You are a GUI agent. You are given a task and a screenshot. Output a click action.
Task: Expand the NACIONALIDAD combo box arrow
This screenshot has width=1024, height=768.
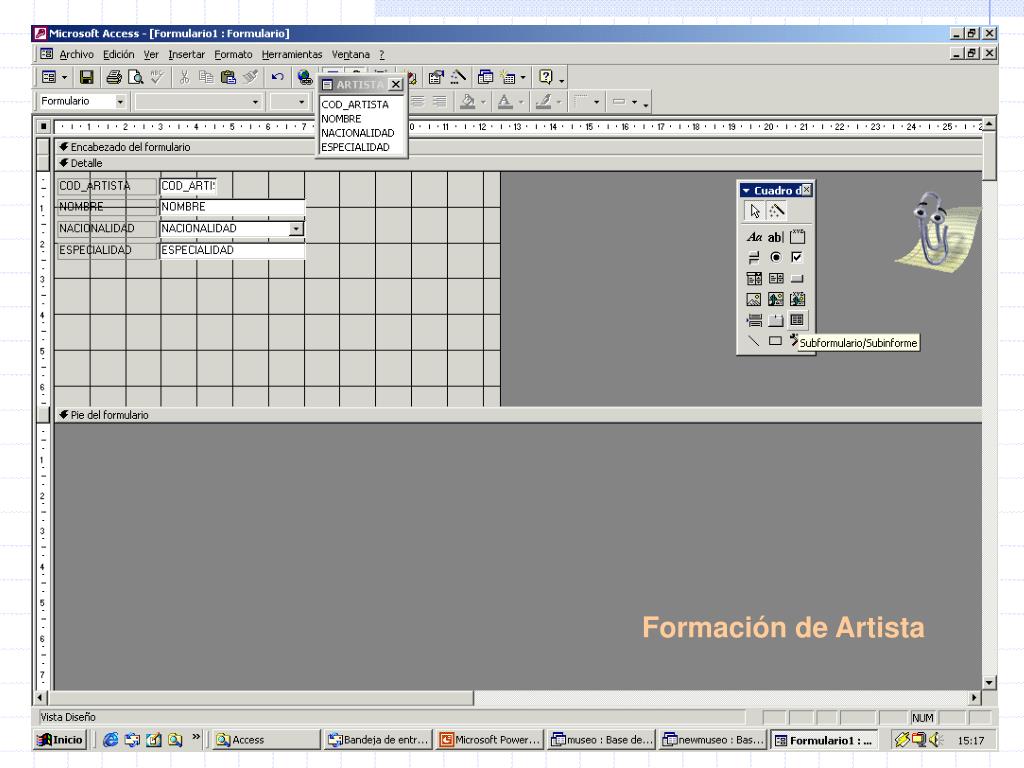pos(296,229)
